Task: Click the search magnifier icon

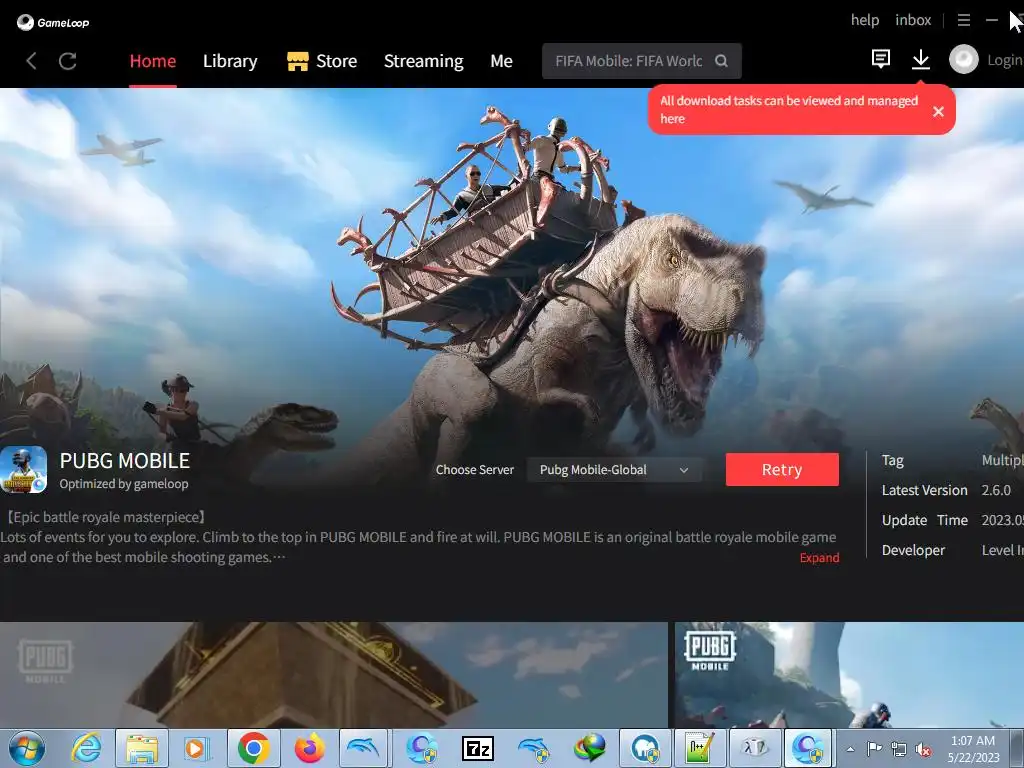Action: coord(721,61)
